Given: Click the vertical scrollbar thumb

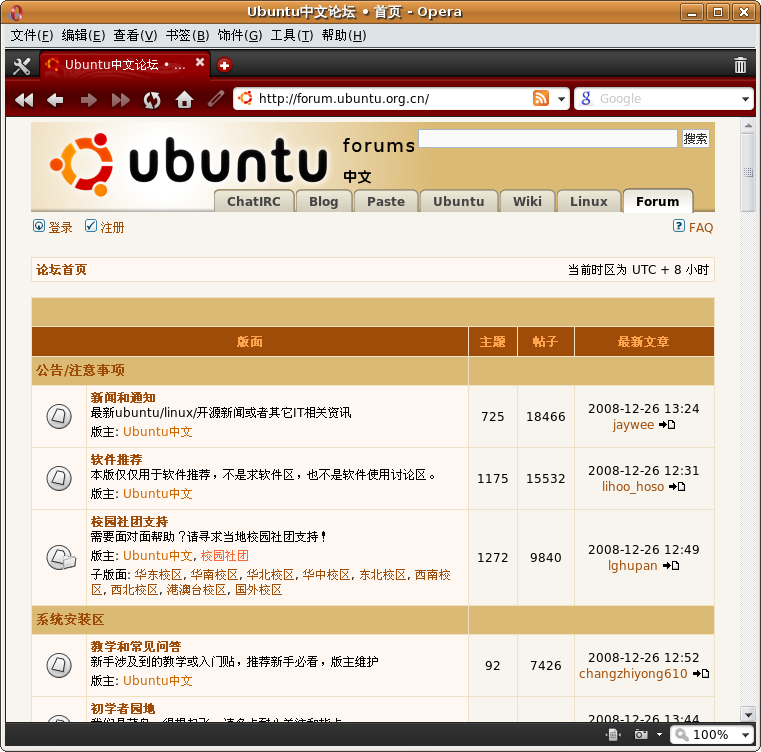Looking at the screenshot, I should tap(748, 172).
